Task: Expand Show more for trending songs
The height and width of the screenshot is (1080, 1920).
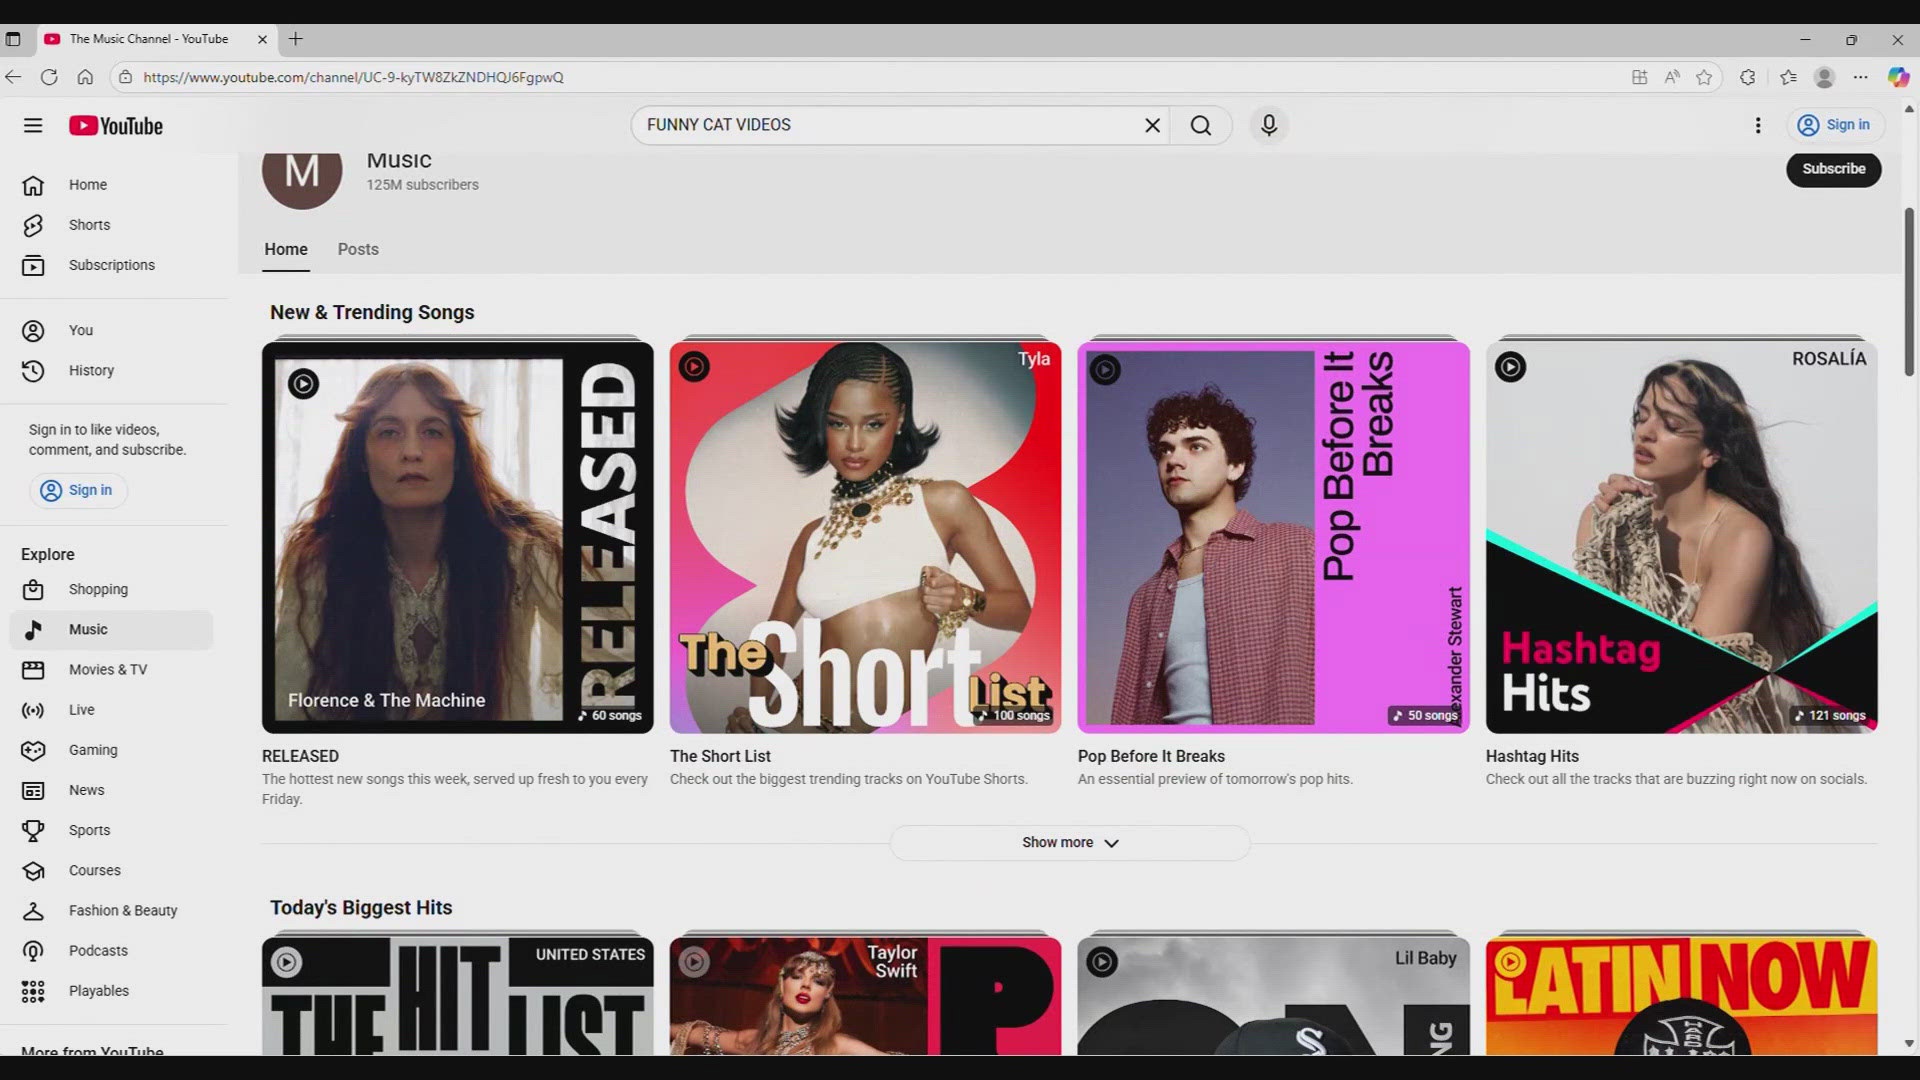Action: tap(1069, 842)
